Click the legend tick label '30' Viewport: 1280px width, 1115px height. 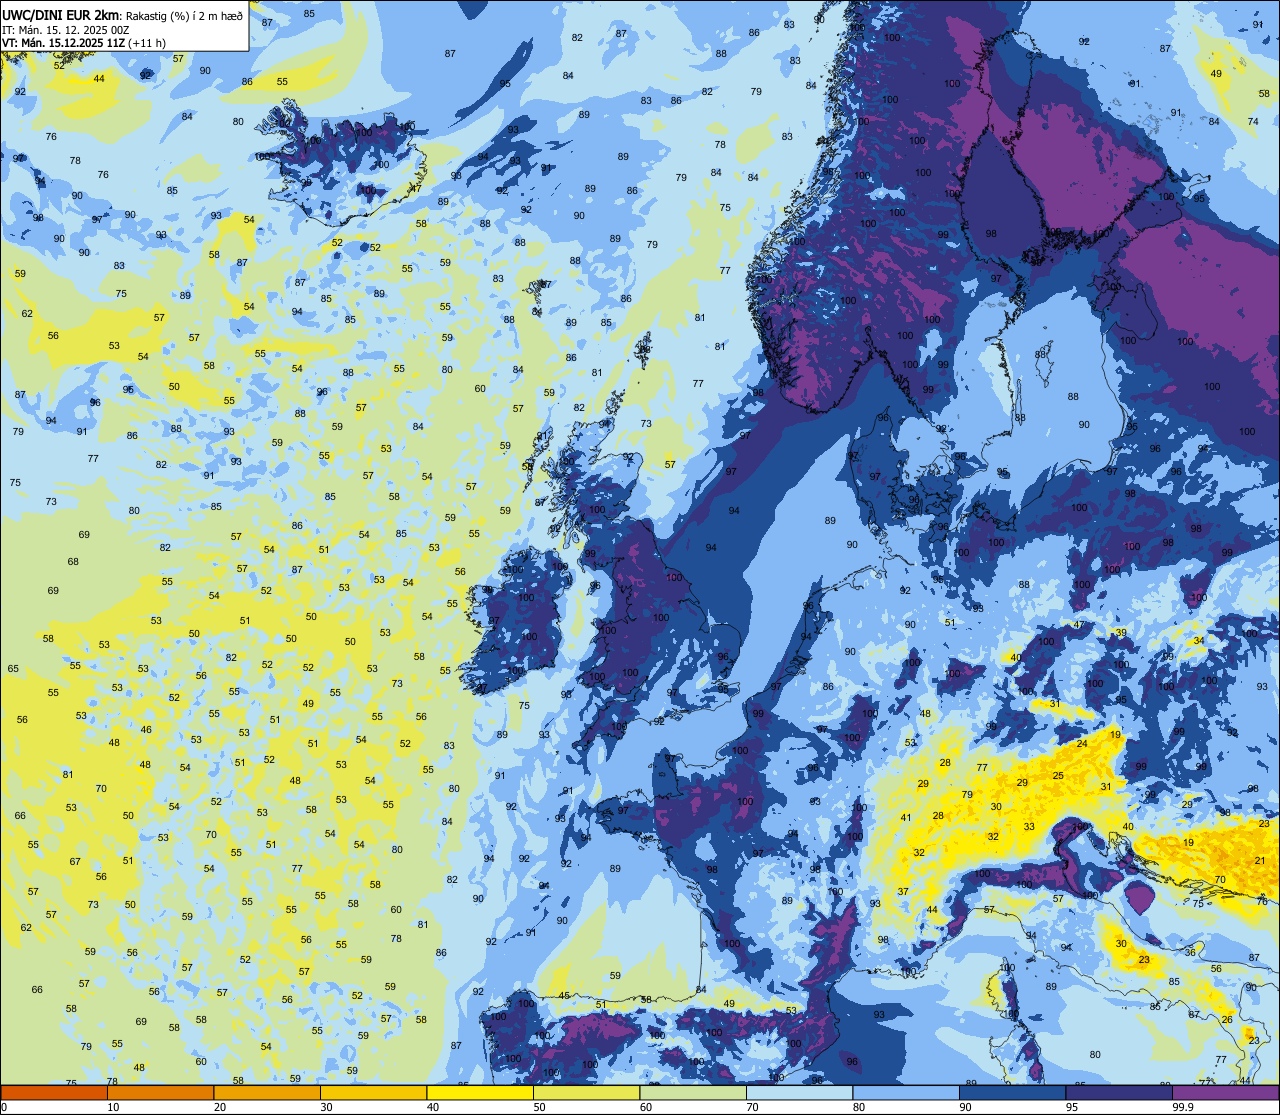click(x=326, y=1107)
